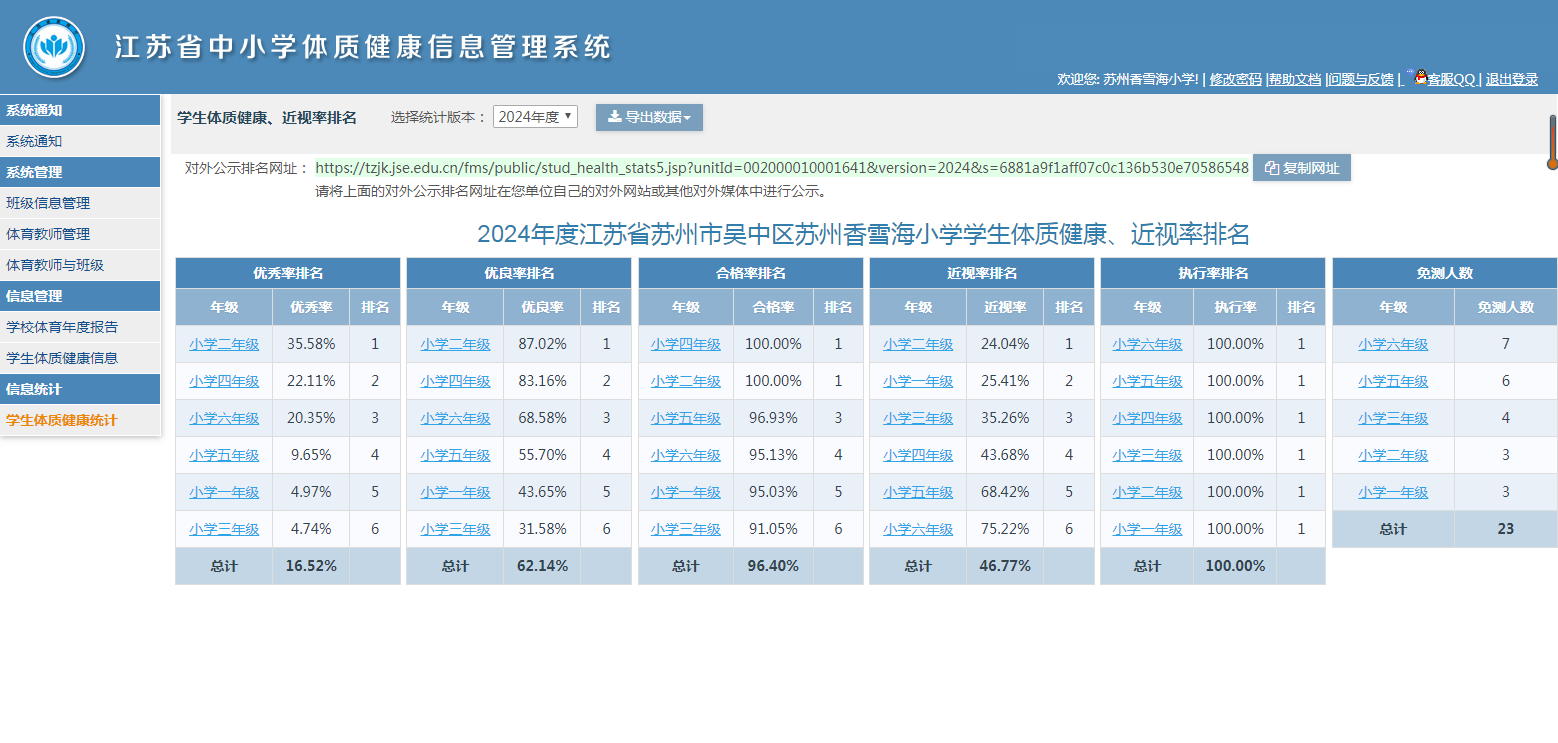Click 信息管理 sidebar section header
The image size is (1558, 743).
(x=80, y=296)
